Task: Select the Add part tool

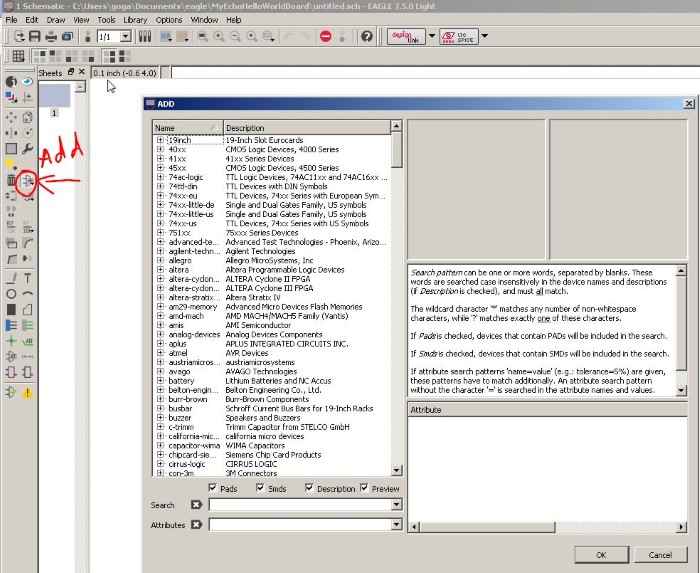Action: coord(27,181)
